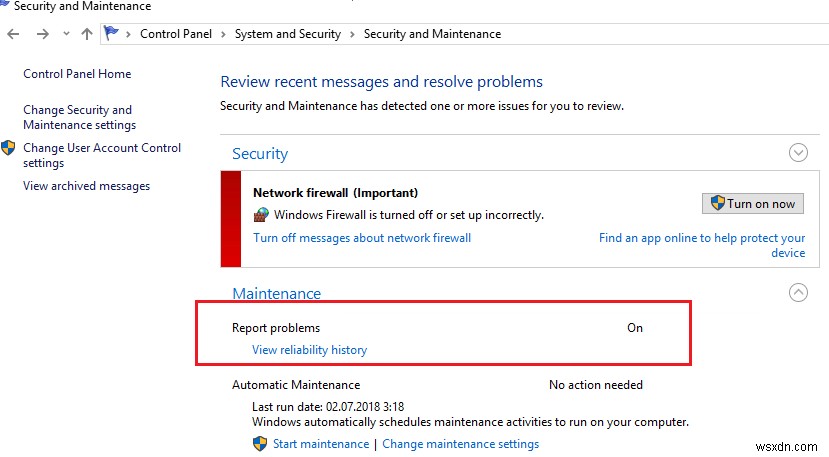
Task: Select System and Security breadcrumb
Action: [288, 34]
